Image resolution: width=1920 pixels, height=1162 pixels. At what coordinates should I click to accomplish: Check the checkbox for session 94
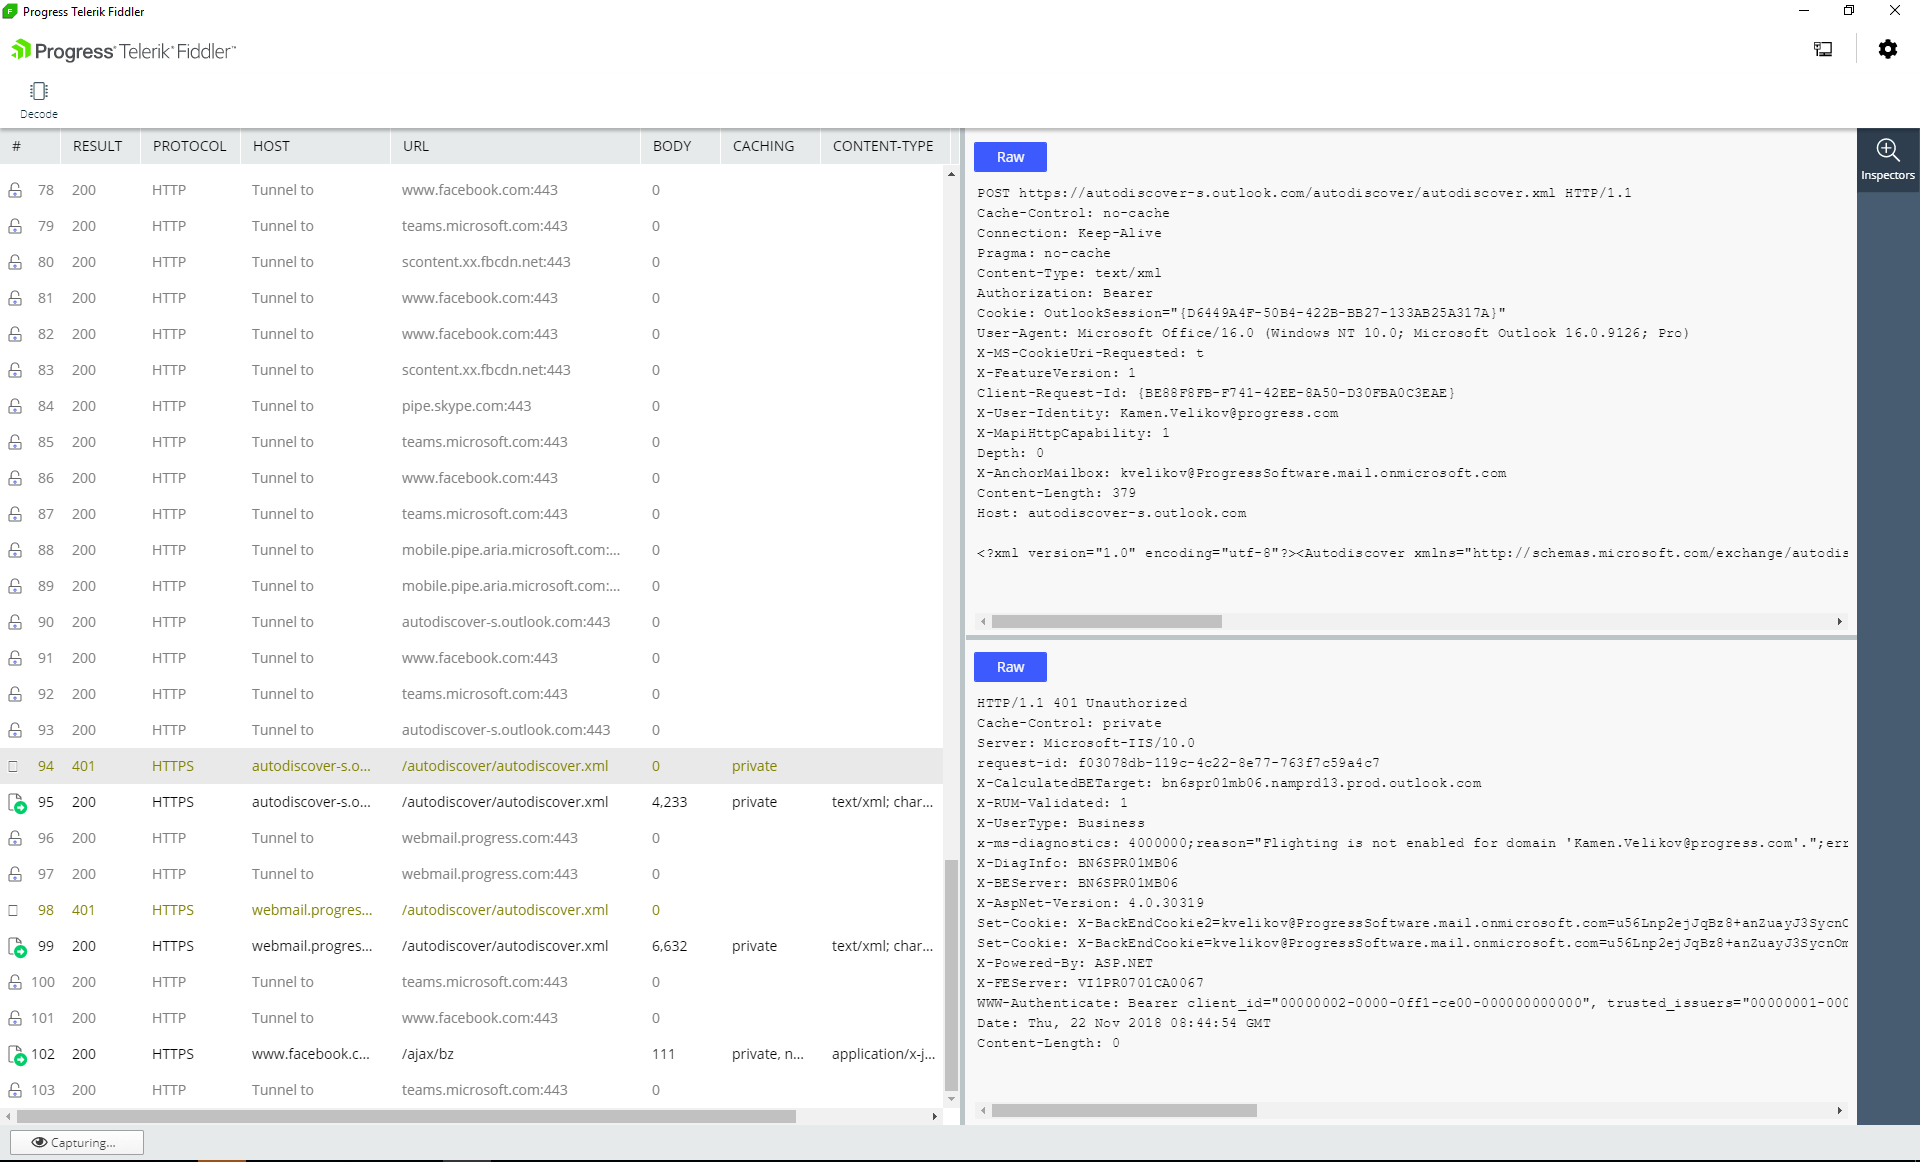[12, 766]
